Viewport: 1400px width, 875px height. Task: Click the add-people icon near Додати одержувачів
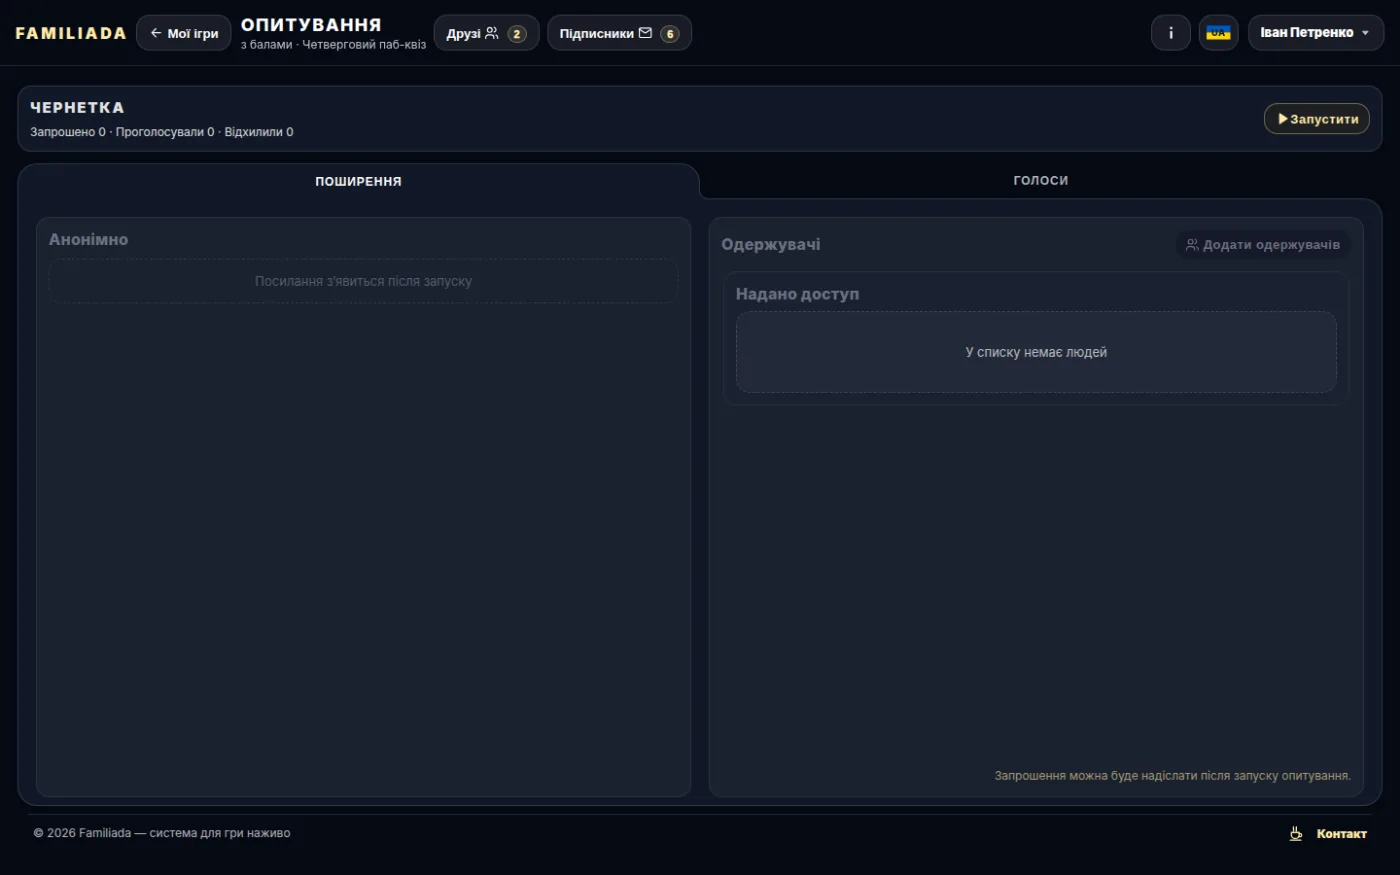tap(1192, 245)
